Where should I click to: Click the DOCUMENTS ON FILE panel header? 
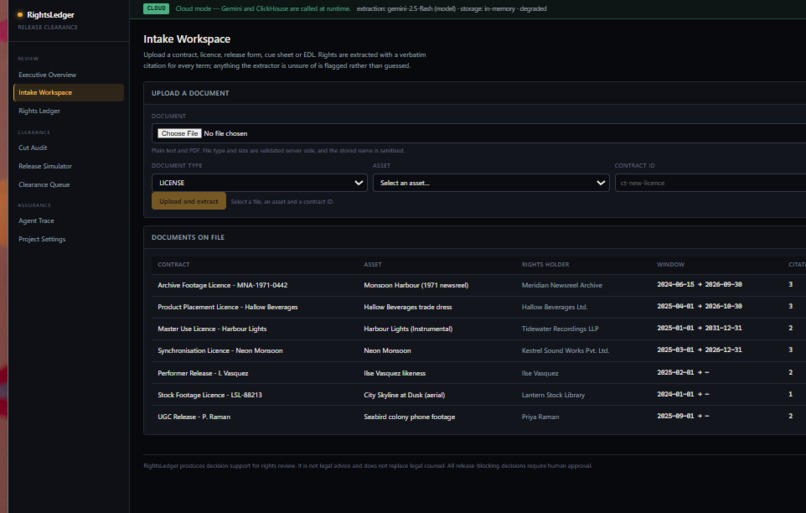188,237
